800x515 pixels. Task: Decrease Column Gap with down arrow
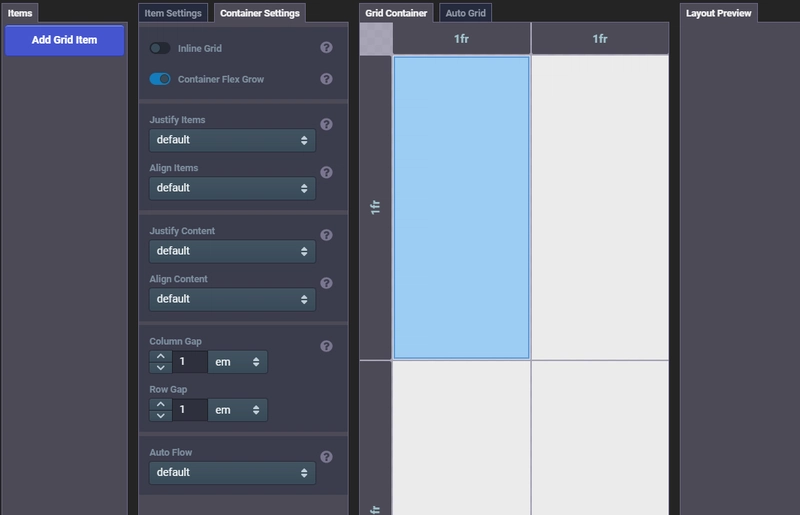161,367
